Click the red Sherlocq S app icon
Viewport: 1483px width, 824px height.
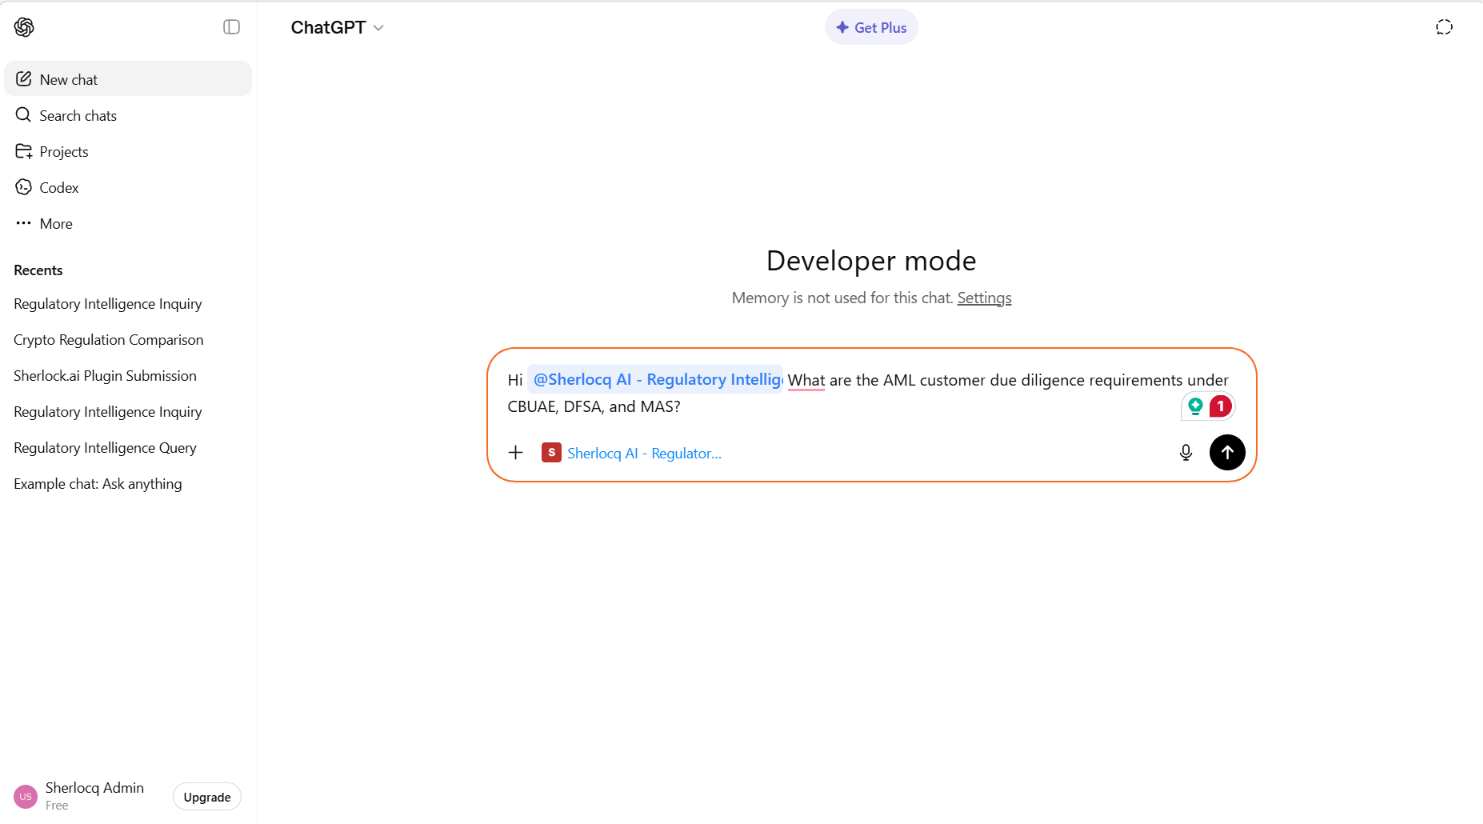pos(551,453)
